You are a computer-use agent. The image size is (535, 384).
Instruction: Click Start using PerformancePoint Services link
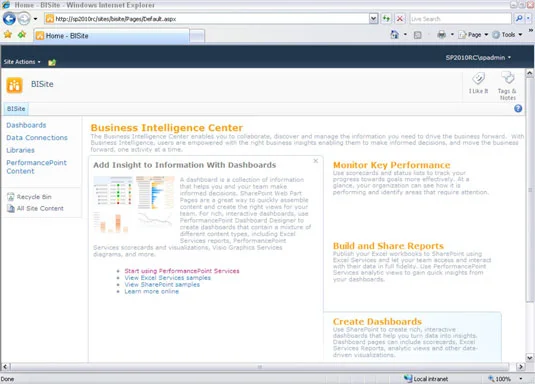click(182, 271)
